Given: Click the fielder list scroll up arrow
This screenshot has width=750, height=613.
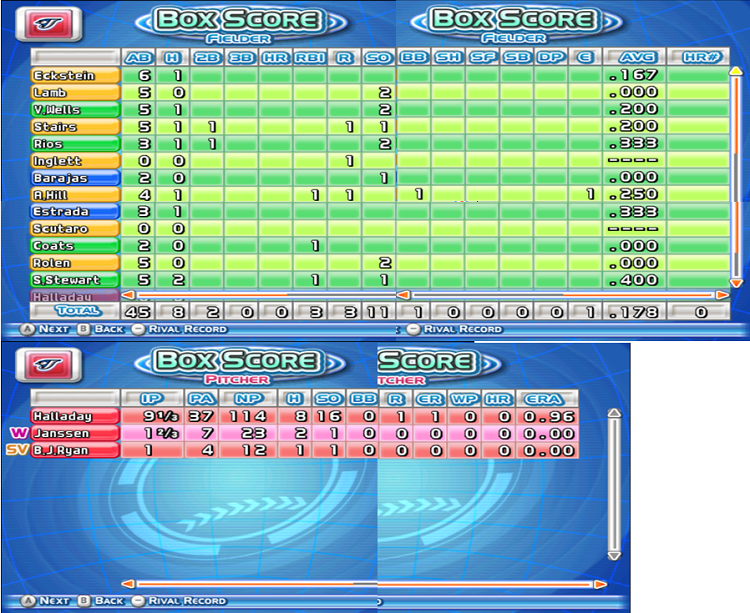Looking at the screenshot, I should (736, 71).
